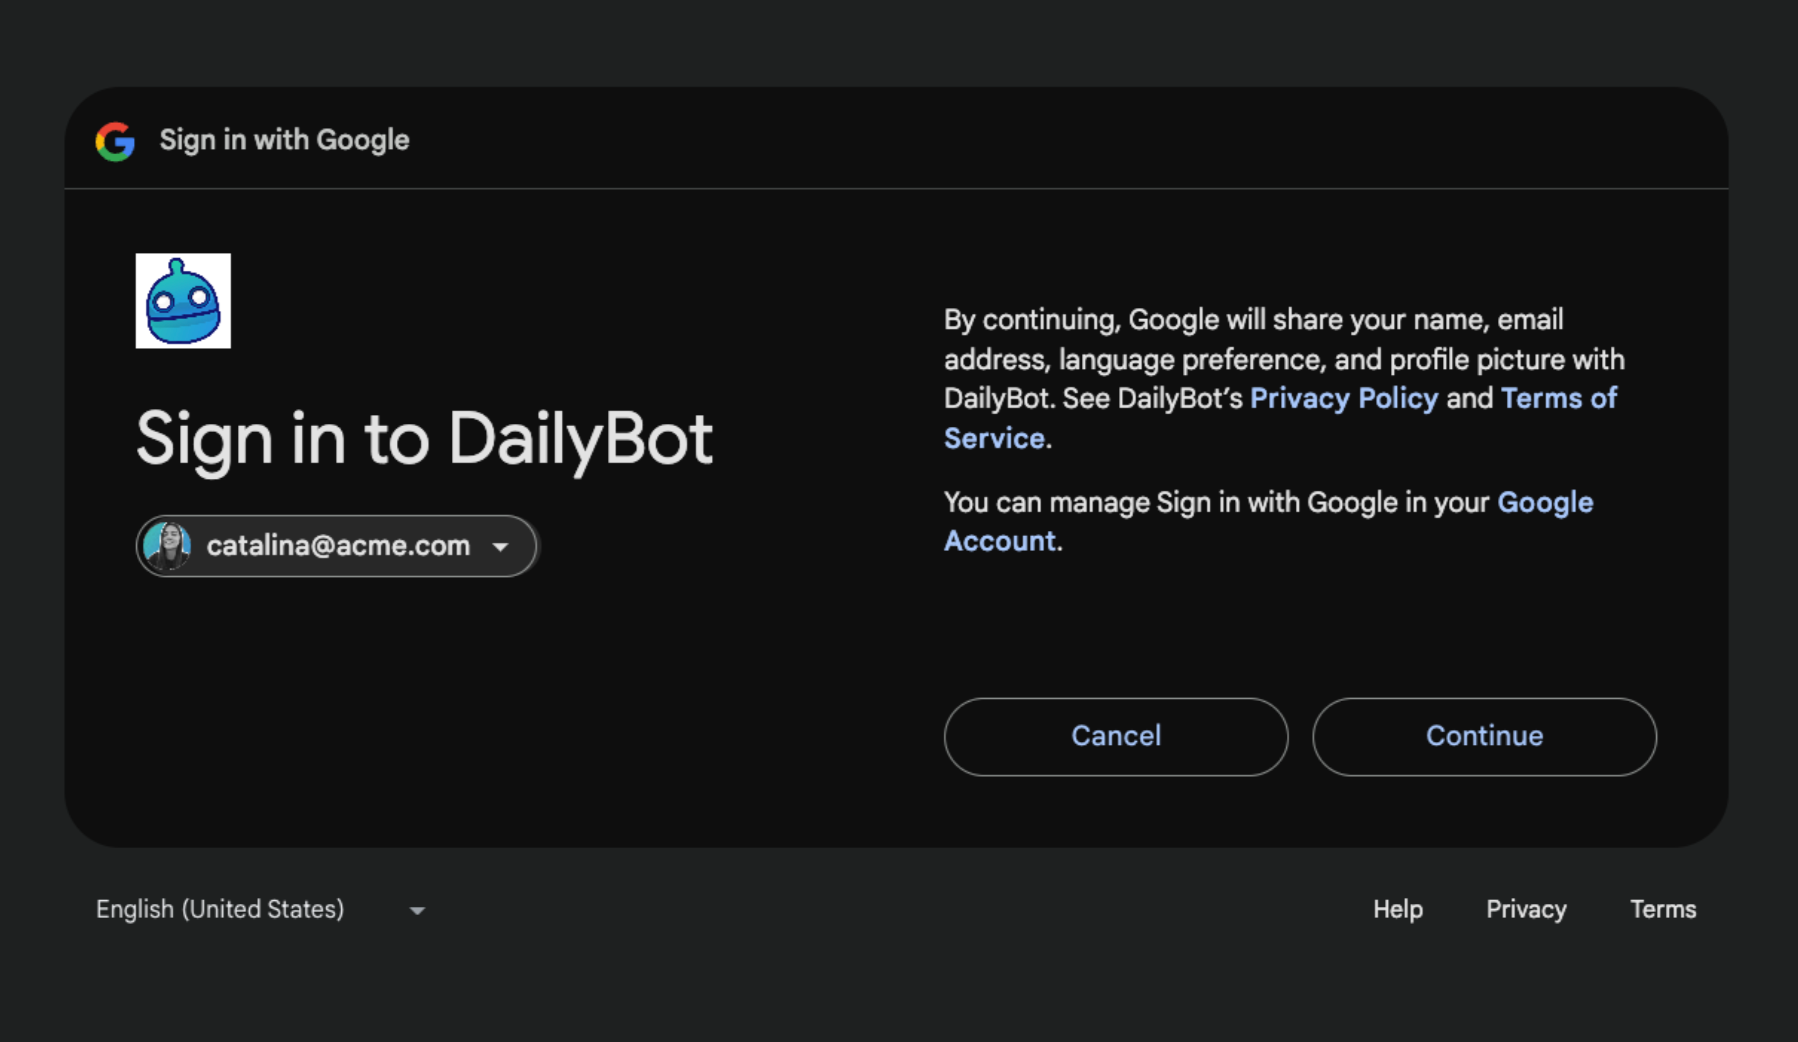Image resolution: width=1798 pixels, height=1042 pixels.
Task: Click the "Sign in with Google" header text
Action: pos(284,140)
